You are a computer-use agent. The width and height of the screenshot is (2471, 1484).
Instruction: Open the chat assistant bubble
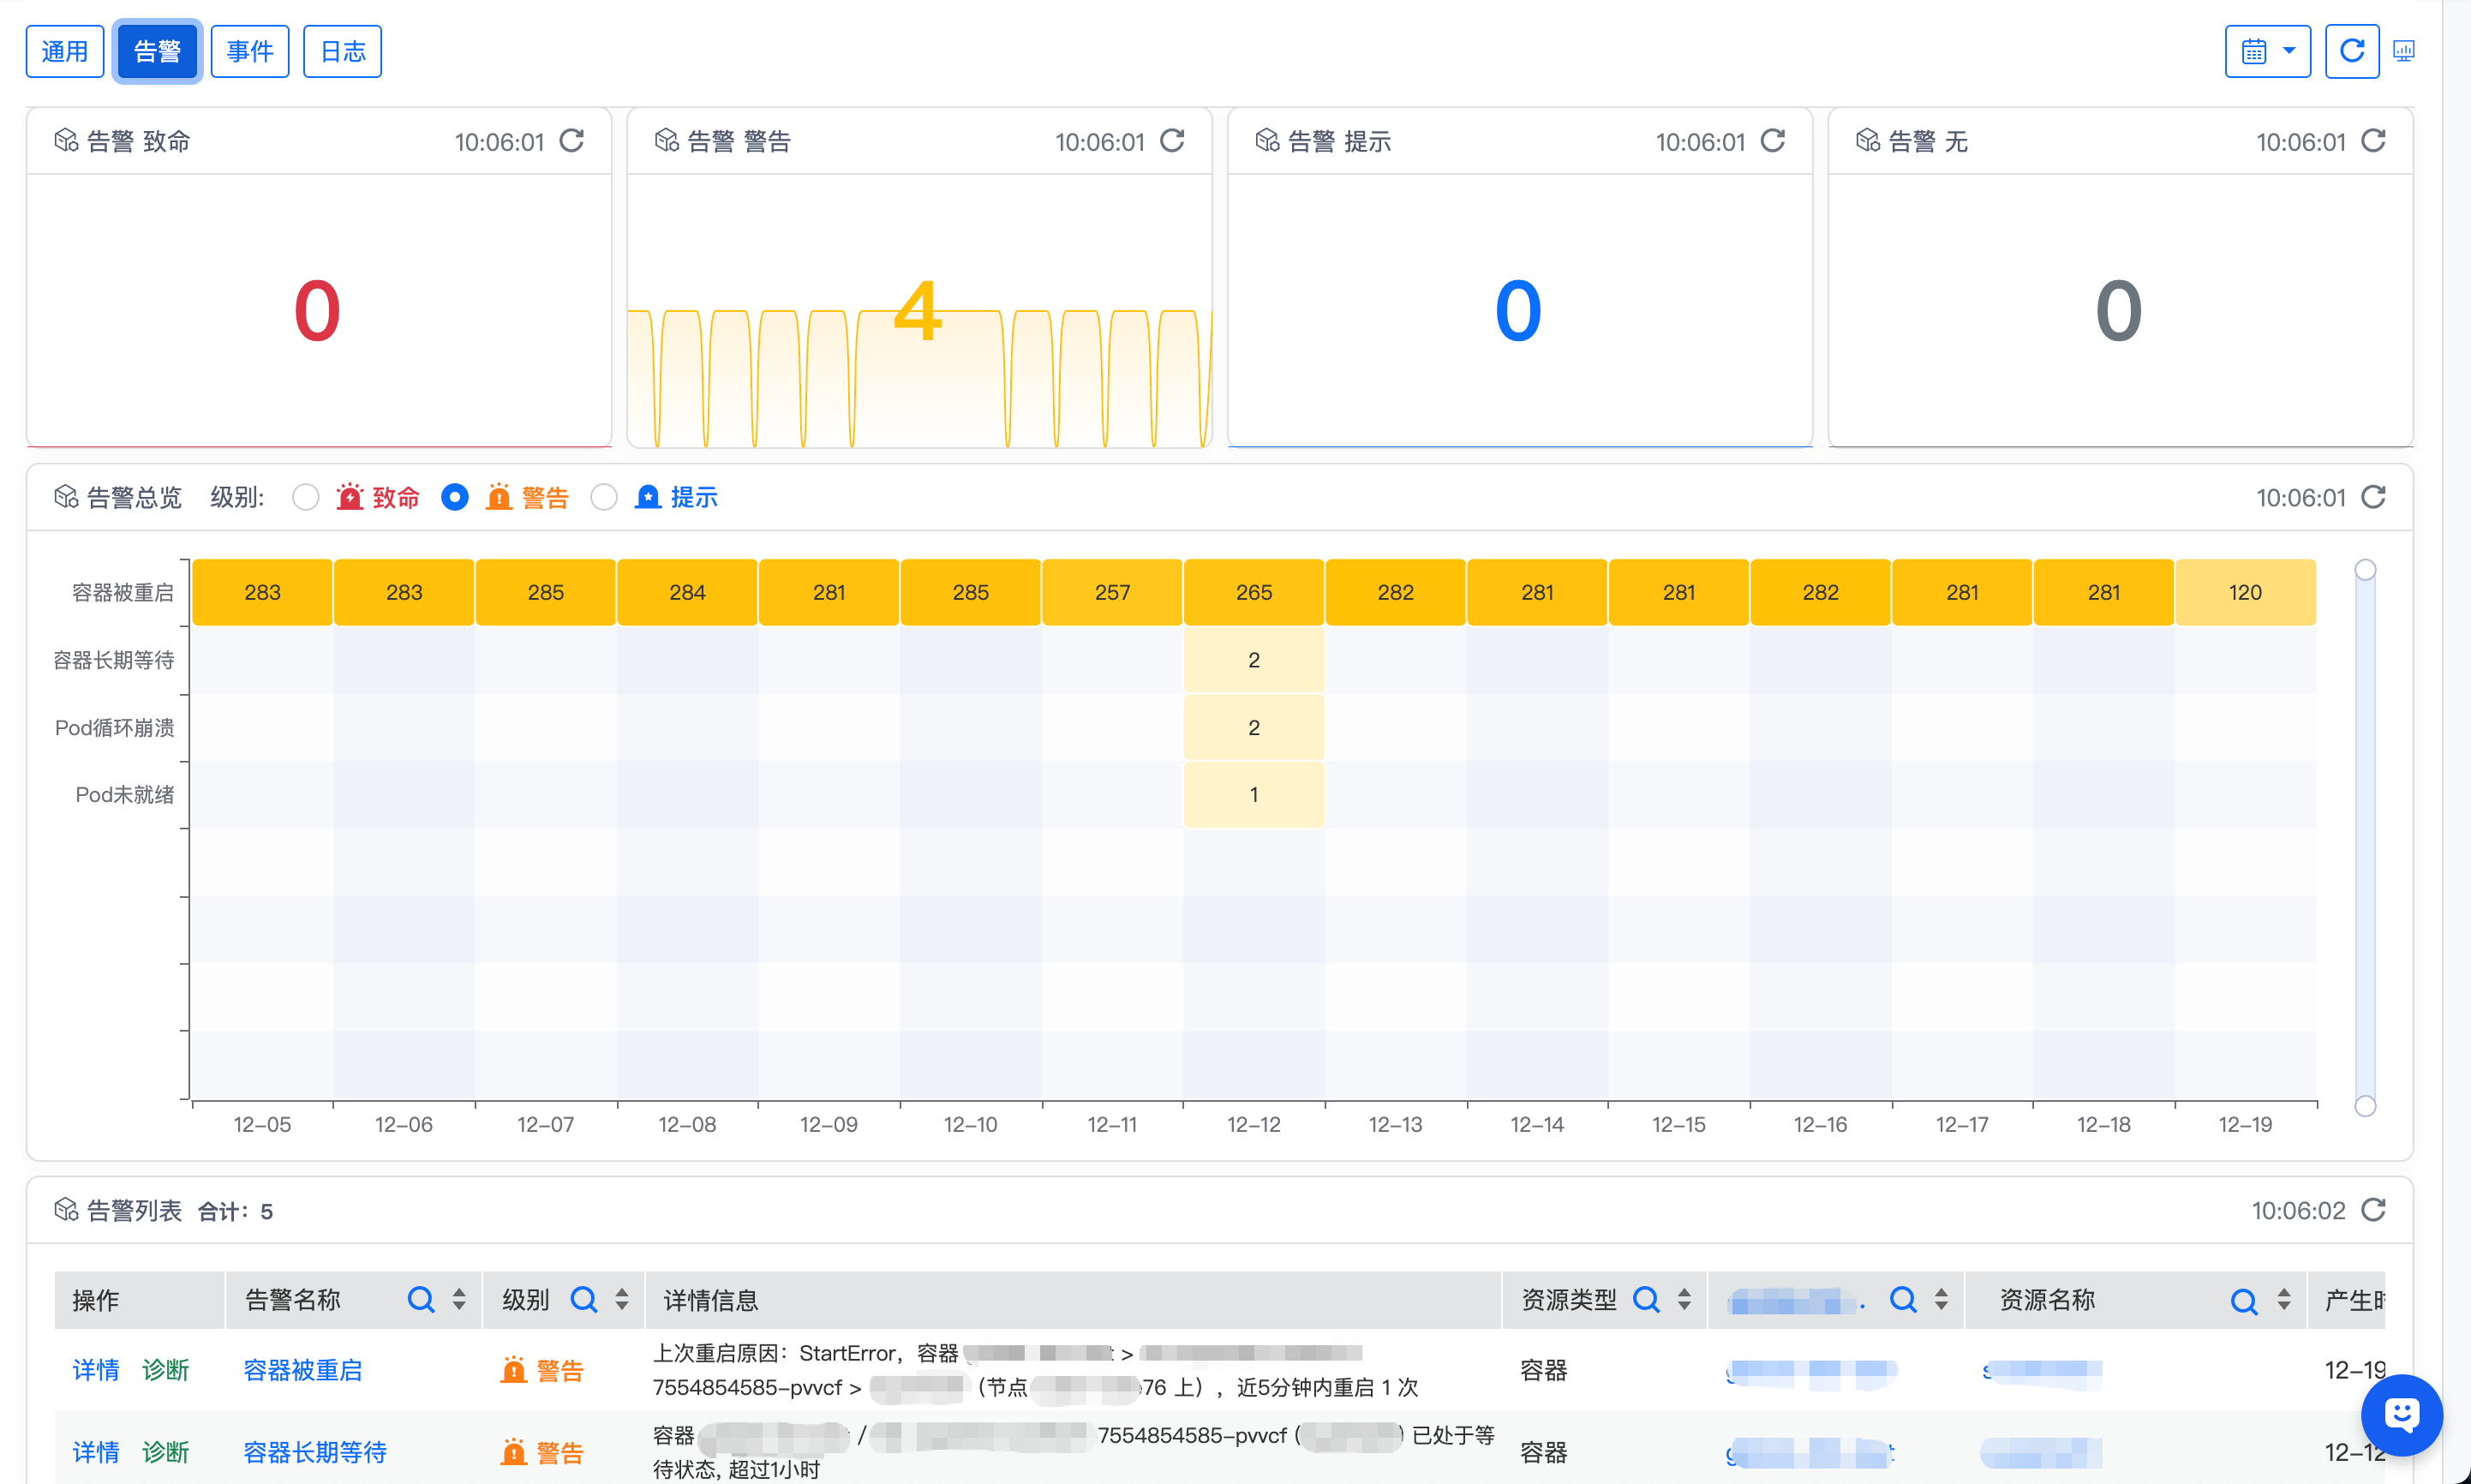(x=2401, y=1414)
